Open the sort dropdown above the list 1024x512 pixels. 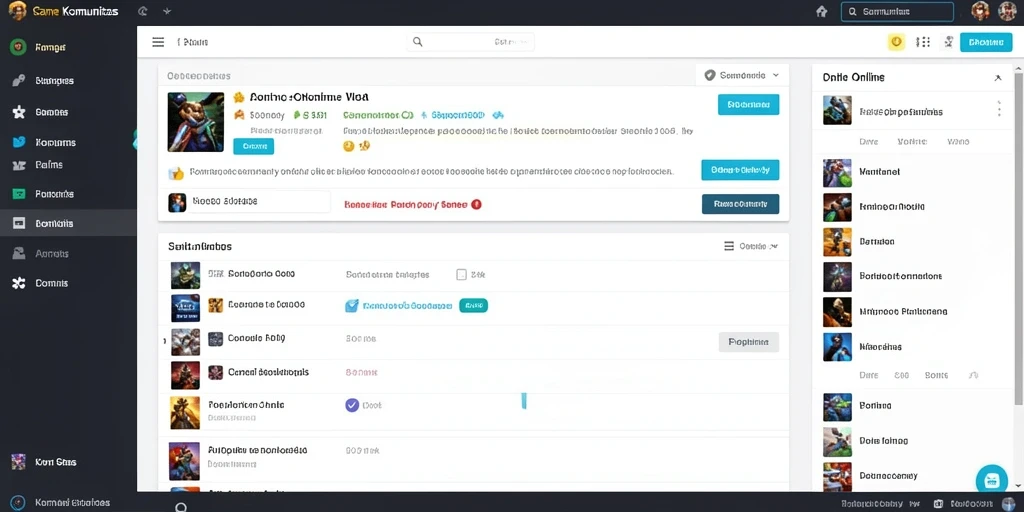[x=751, y=246]
